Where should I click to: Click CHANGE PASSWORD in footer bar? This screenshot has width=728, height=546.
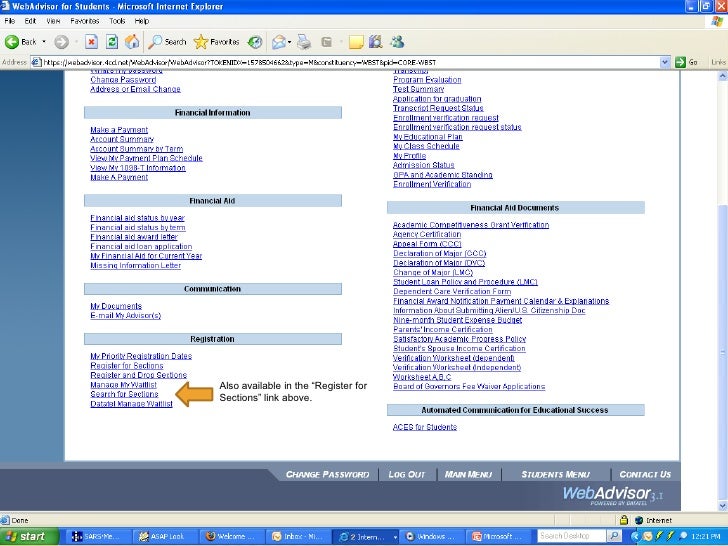(x=327, y=474)
